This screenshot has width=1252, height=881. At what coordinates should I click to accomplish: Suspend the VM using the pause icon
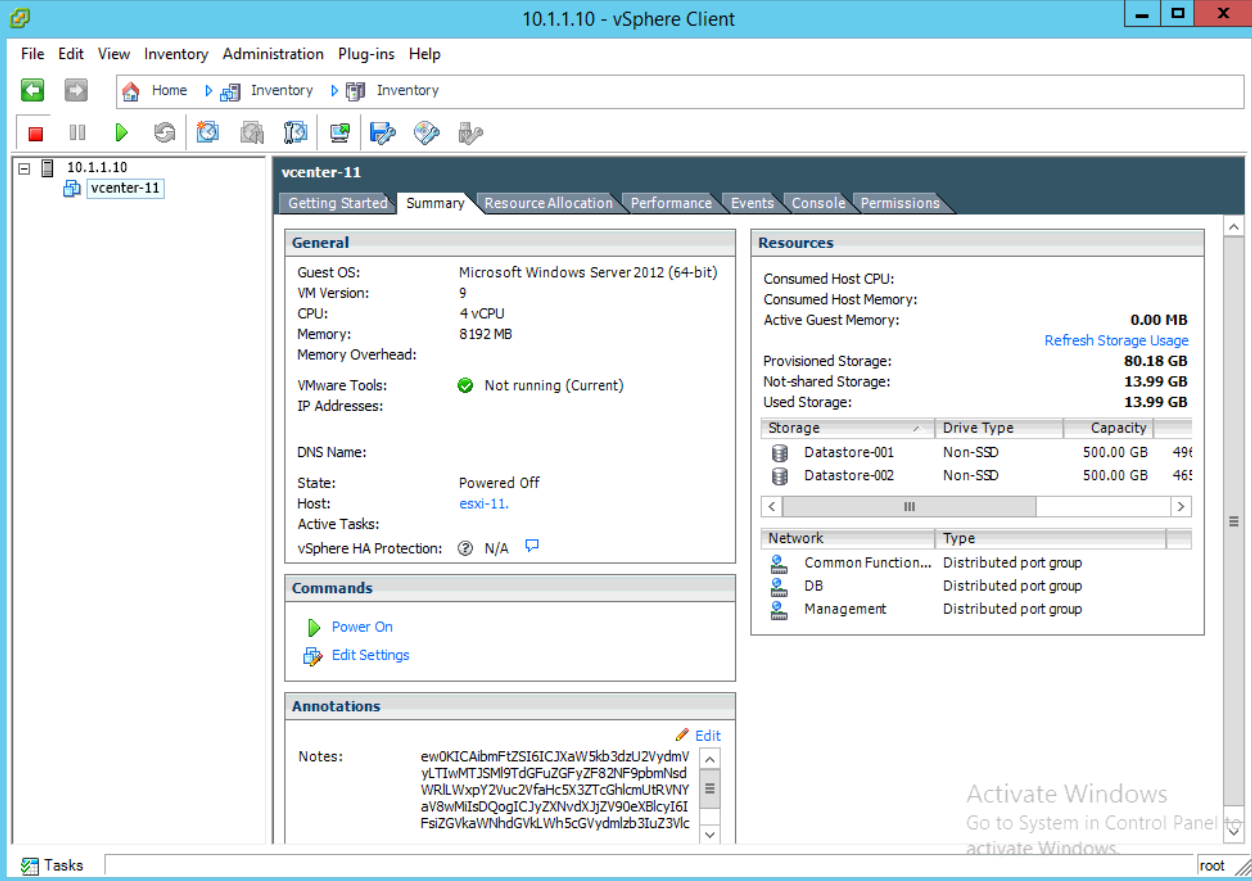tap(76, 131)
